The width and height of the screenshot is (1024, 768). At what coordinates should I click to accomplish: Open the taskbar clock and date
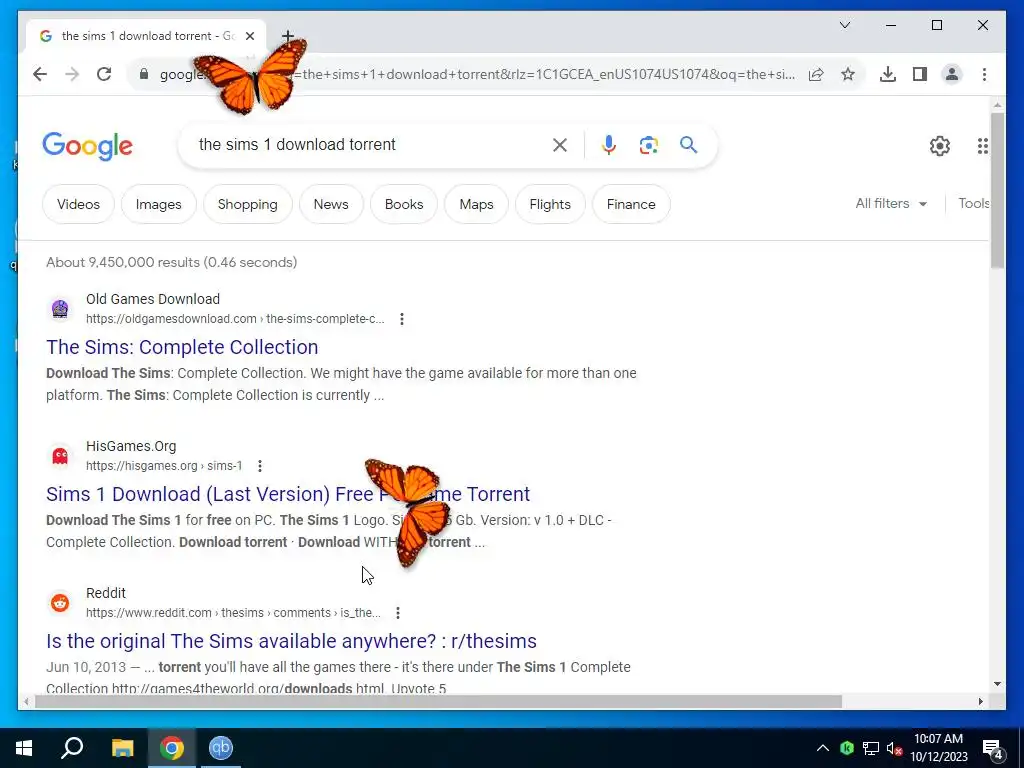938,748
